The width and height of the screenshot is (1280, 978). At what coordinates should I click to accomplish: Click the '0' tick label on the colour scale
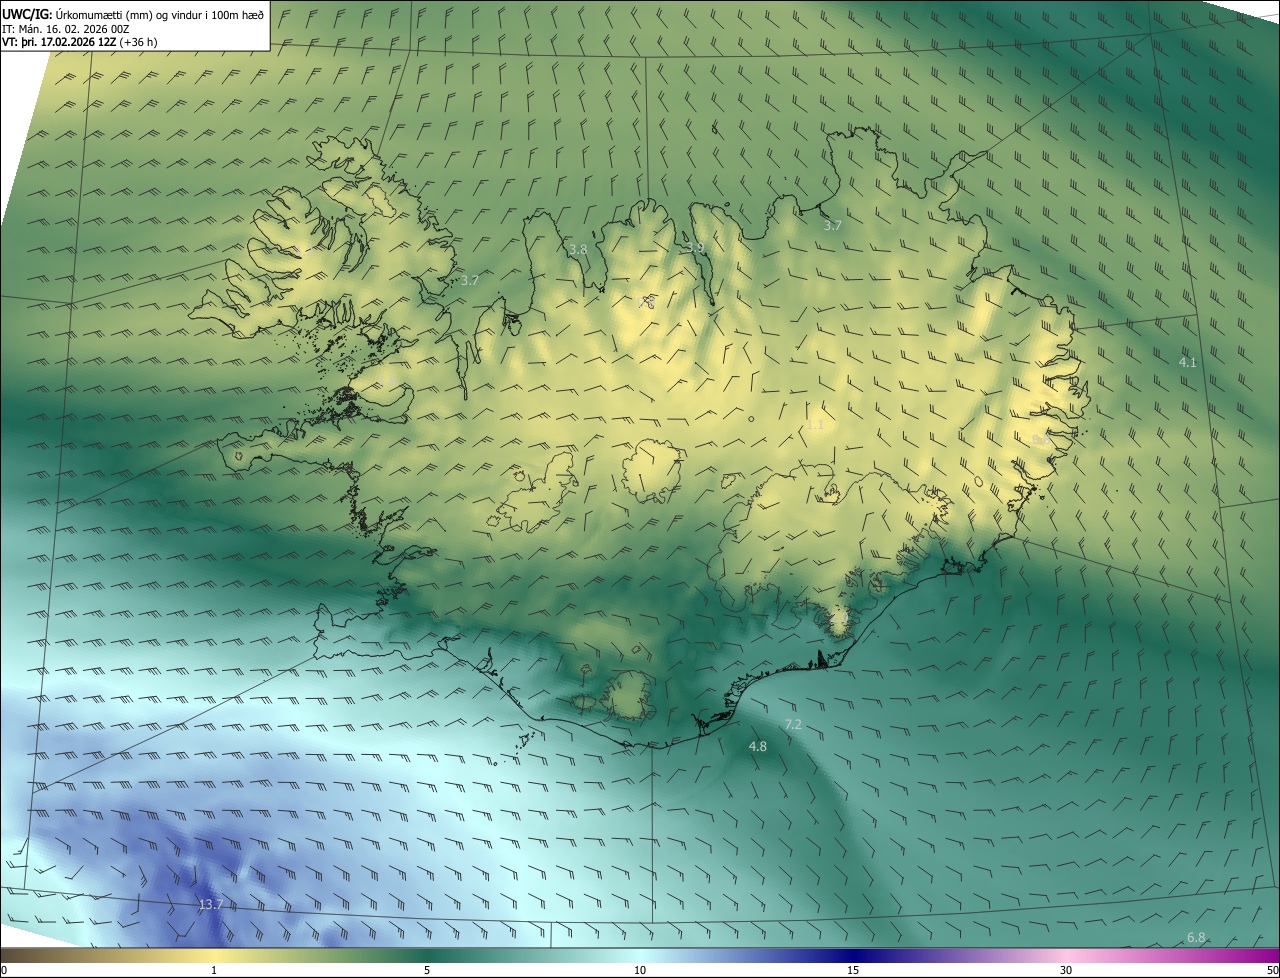click(x=4, y=970)
